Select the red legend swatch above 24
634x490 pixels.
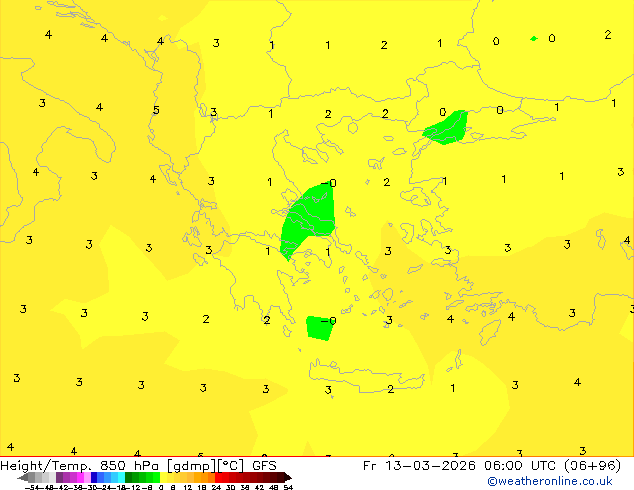pyautogui.click(x=218, y=477)
